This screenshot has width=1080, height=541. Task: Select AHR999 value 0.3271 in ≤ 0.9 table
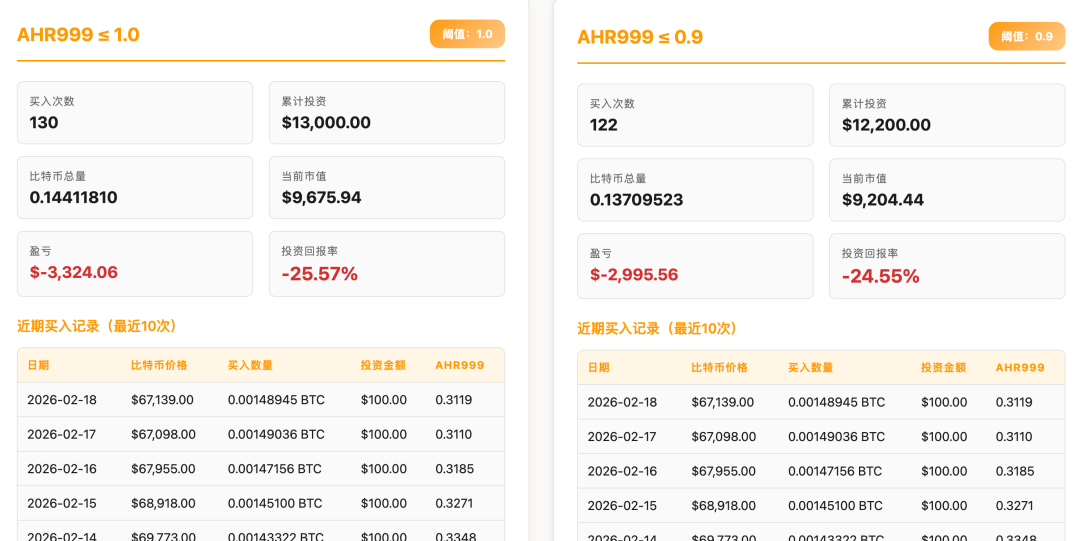pos(1015,505)
